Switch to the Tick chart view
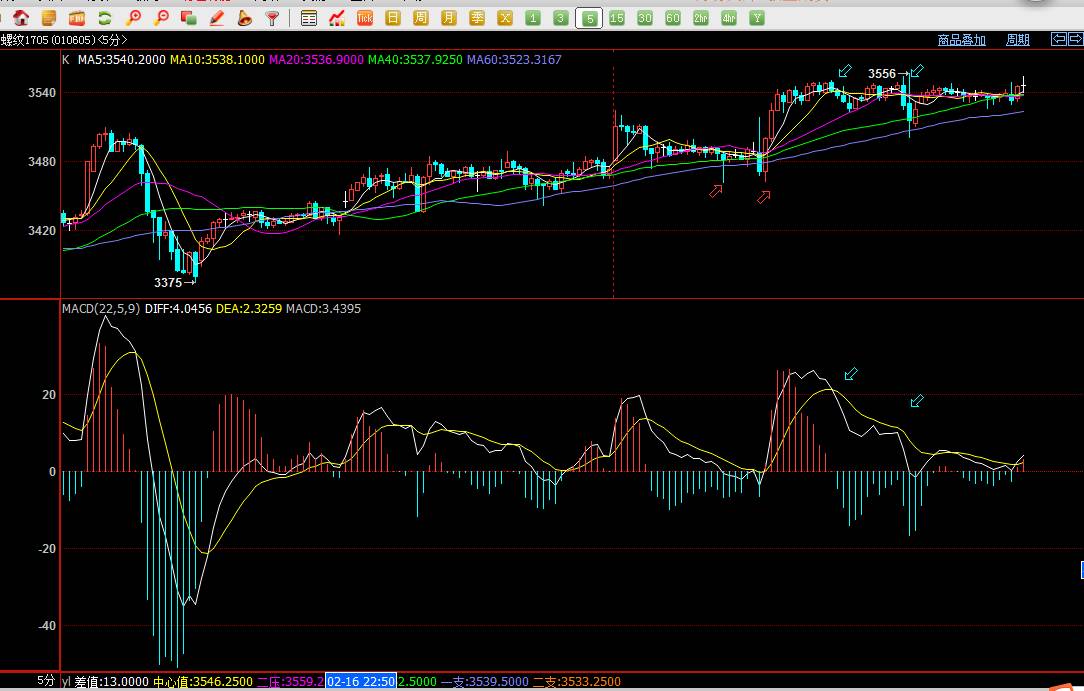The image size is (1084, 691). [365, 18]
